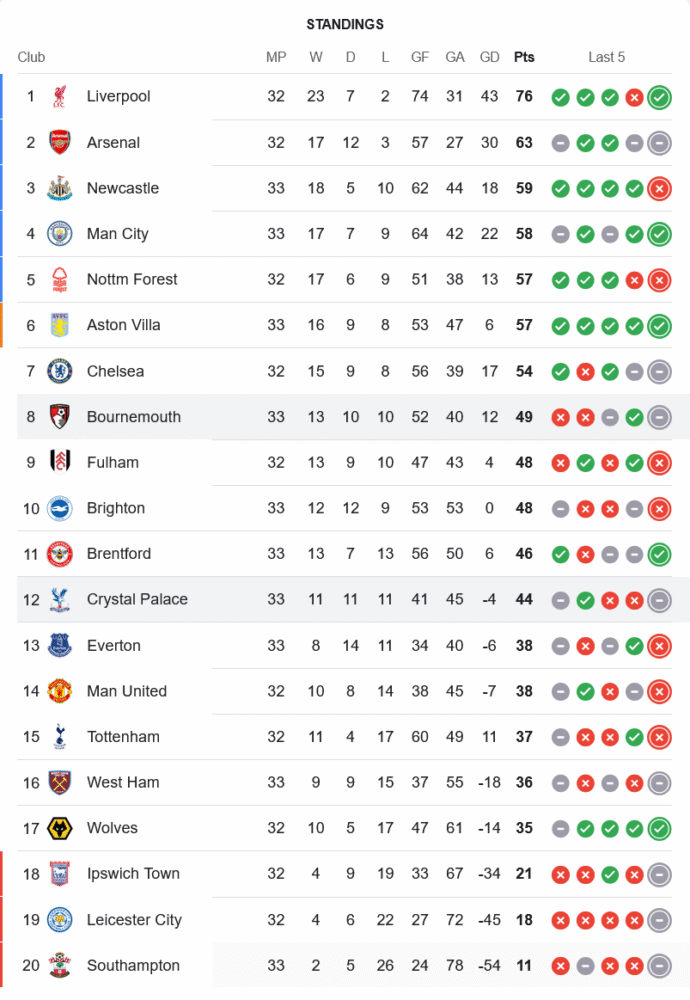
Task: Open the Bournemouth team link
Action: pos(133,417)
